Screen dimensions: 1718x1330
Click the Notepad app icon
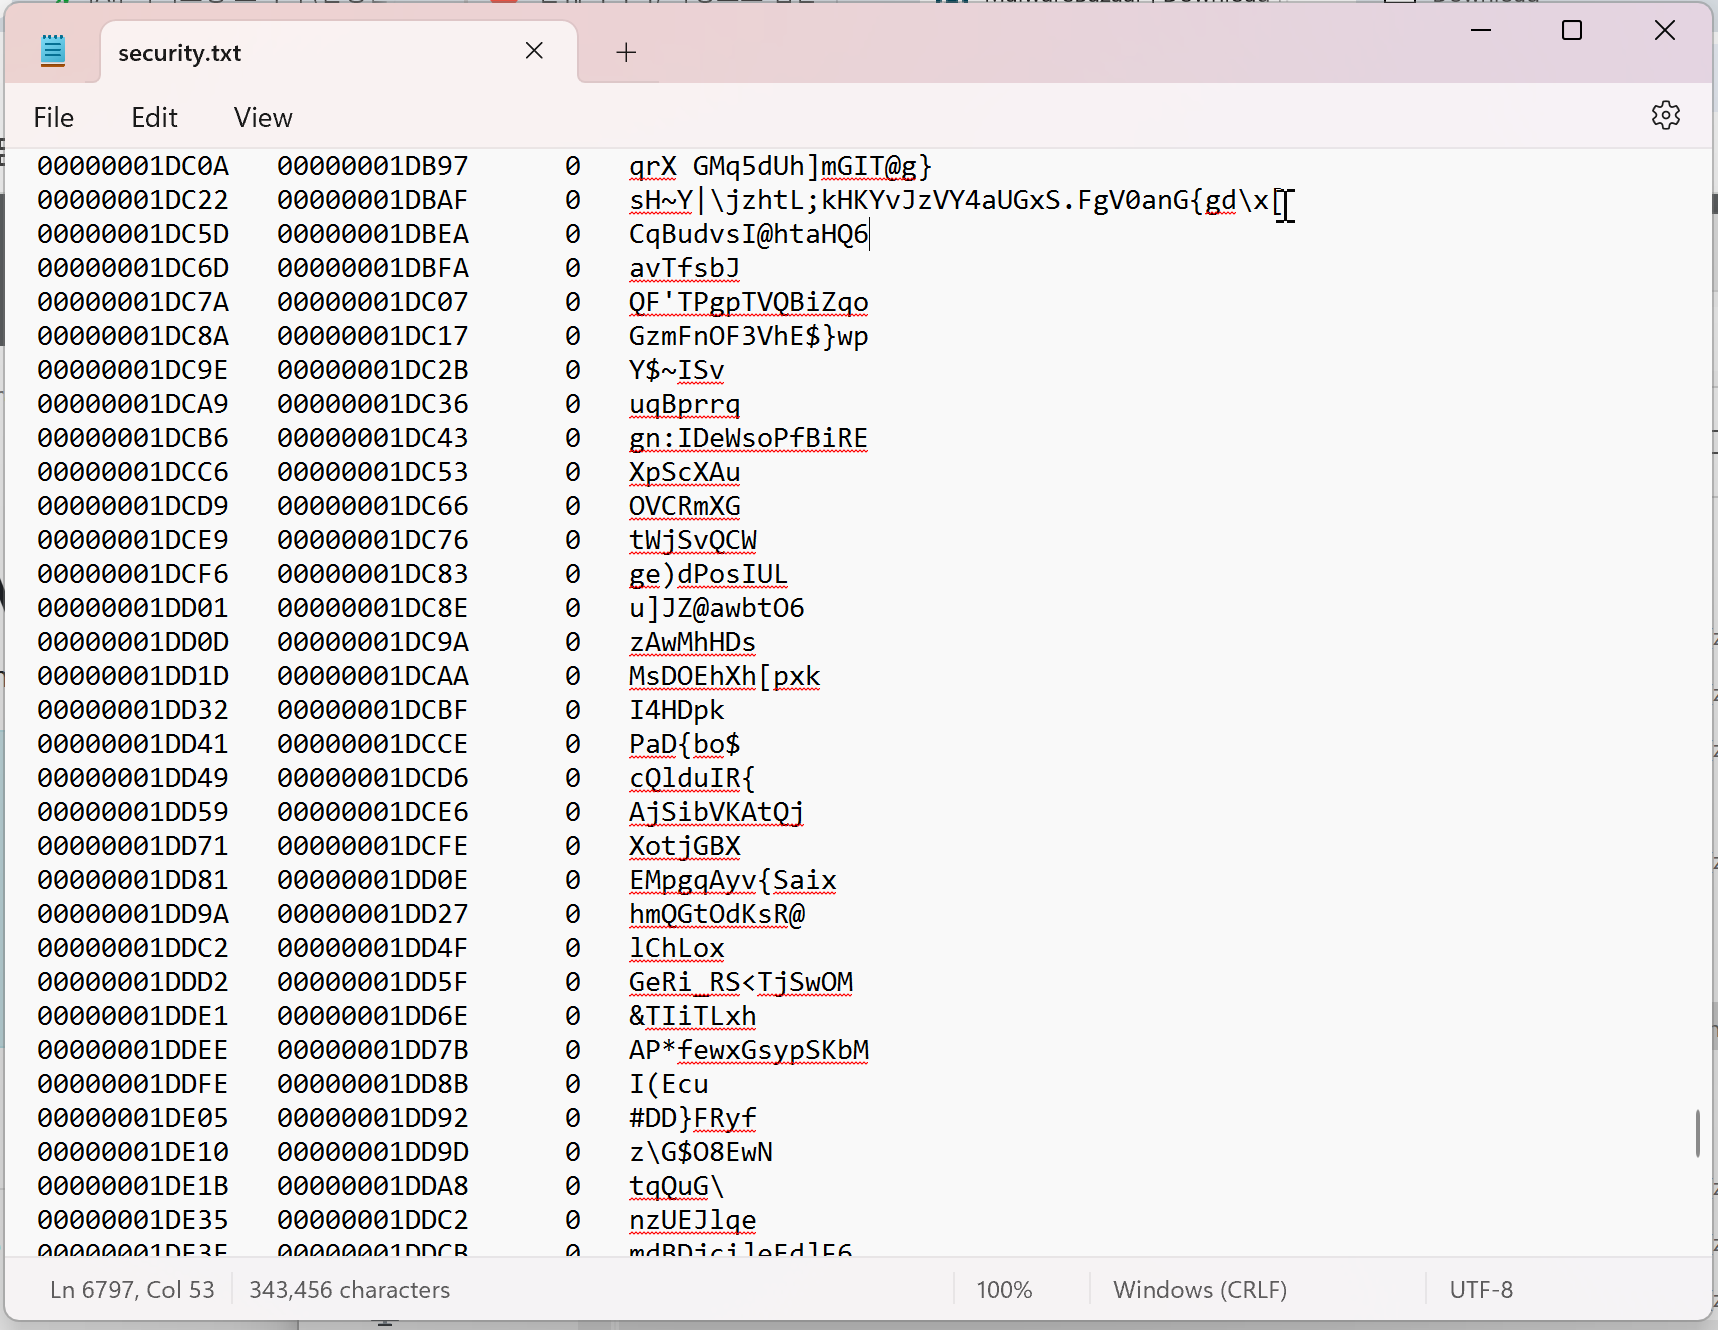53,51
